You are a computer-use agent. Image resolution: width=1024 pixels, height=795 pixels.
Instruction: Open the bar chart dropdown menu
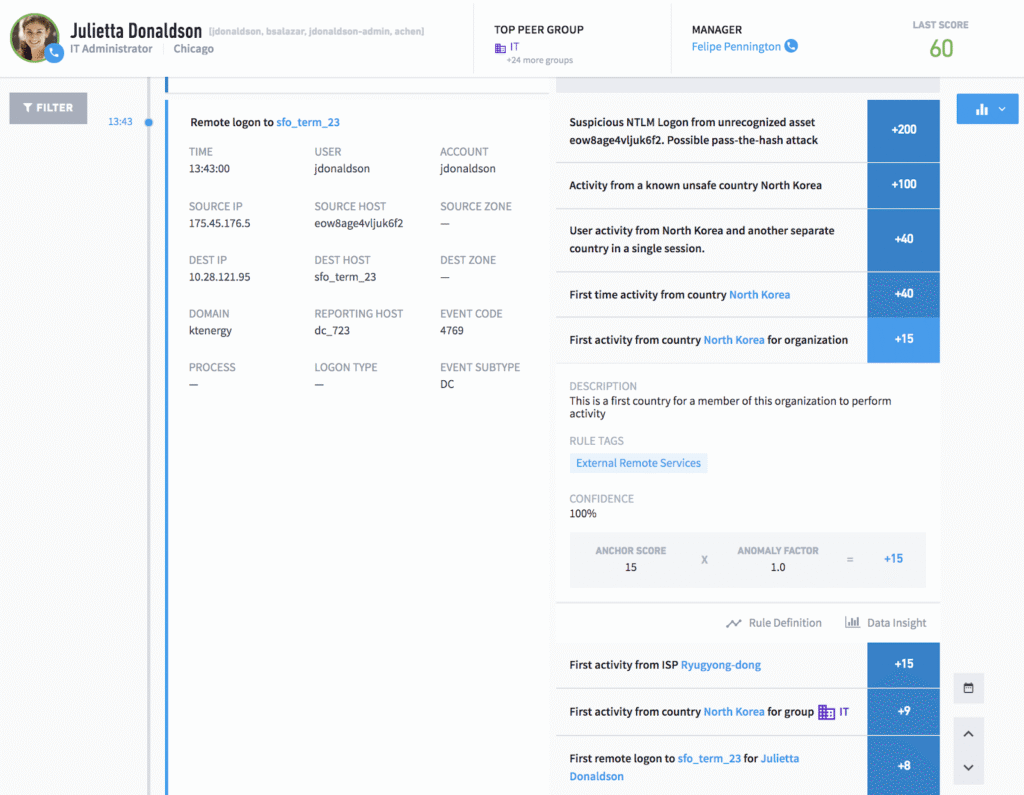pyautogui.click(x=987, y=109)
